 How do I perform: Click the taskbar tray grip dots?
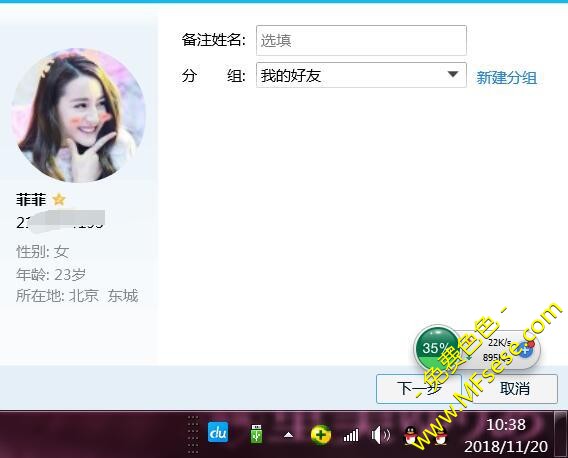click(193, 434)
